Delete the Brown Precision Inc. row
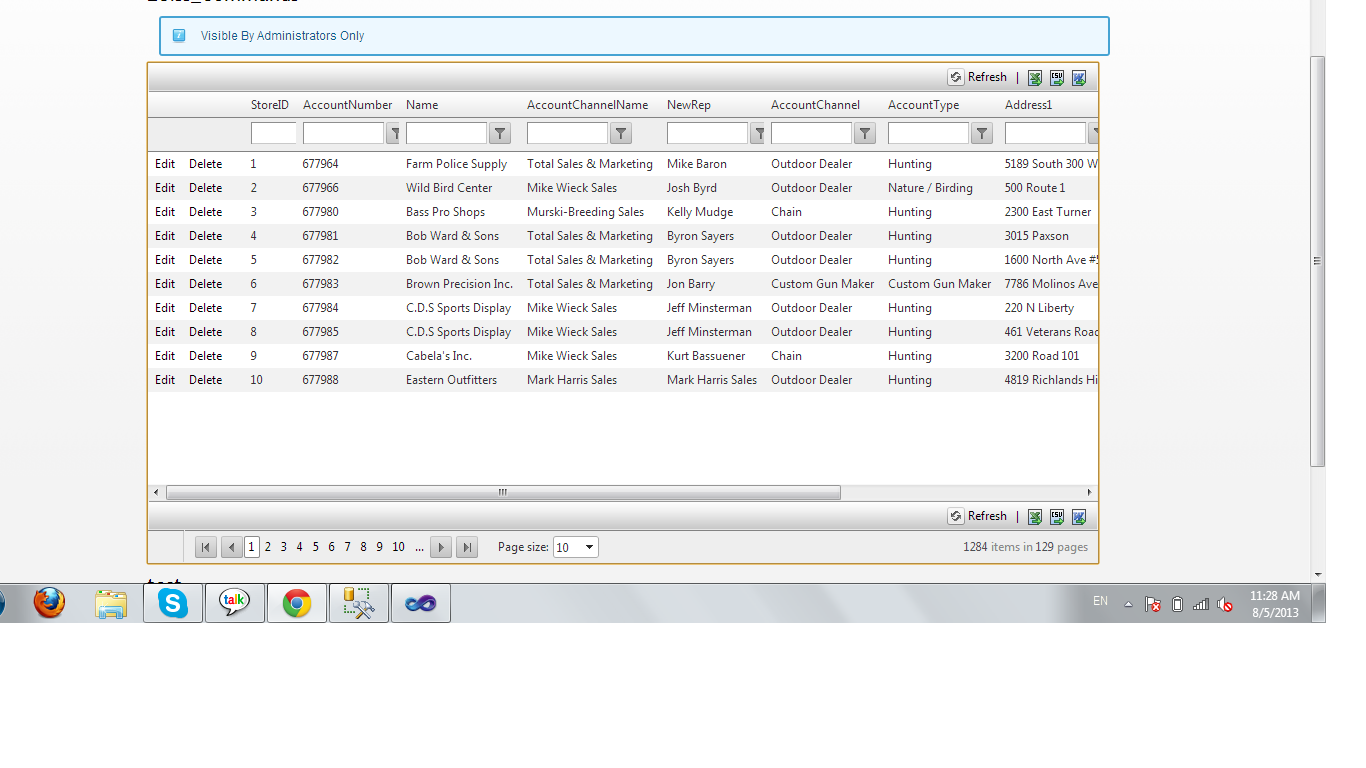Image resolution: width=1366 pixels, height=768 pixels. tap(206, 284)
